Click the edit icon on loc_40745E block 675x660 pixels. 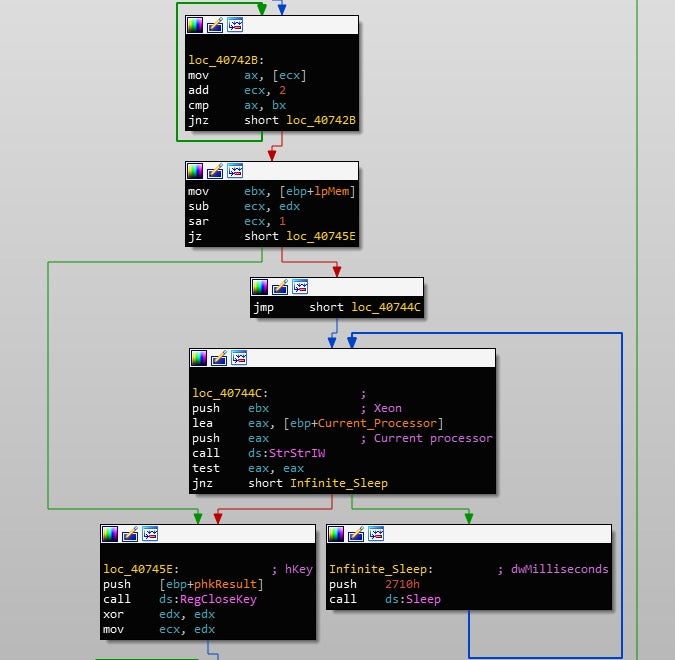[x=129, y=534]
